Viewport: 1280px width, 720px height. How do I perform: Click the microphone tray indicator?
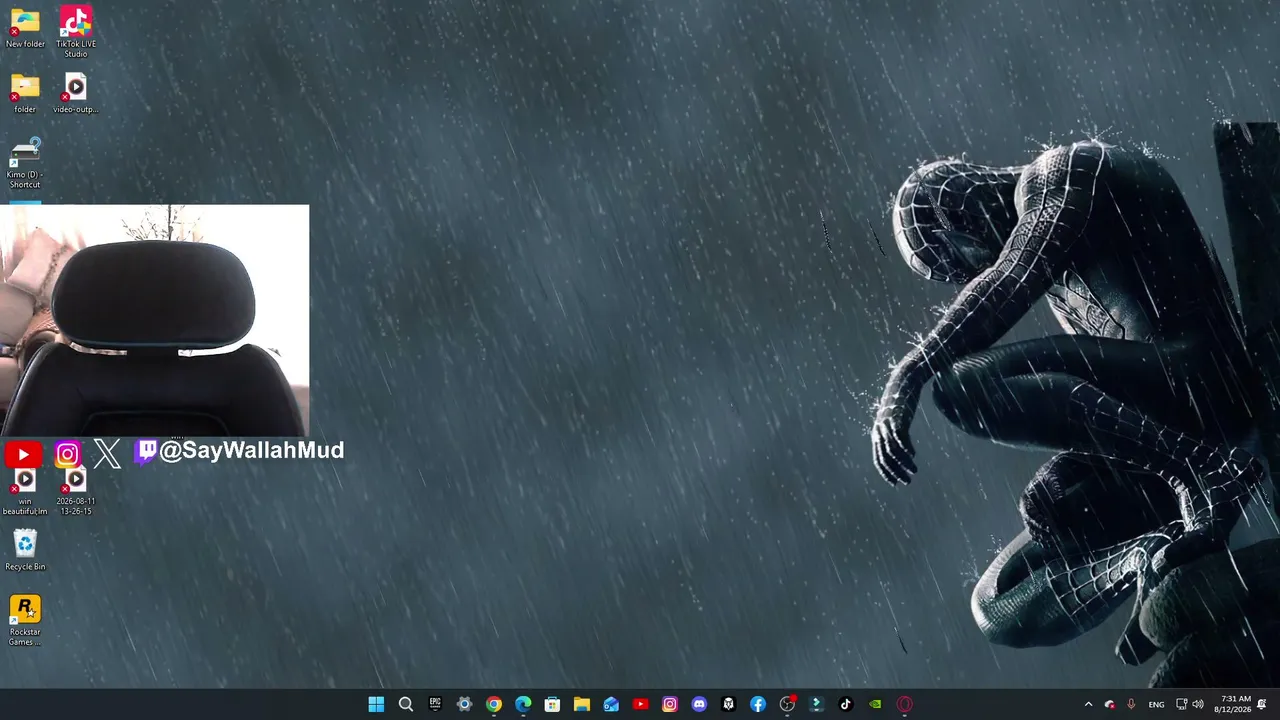(1131, 704)
